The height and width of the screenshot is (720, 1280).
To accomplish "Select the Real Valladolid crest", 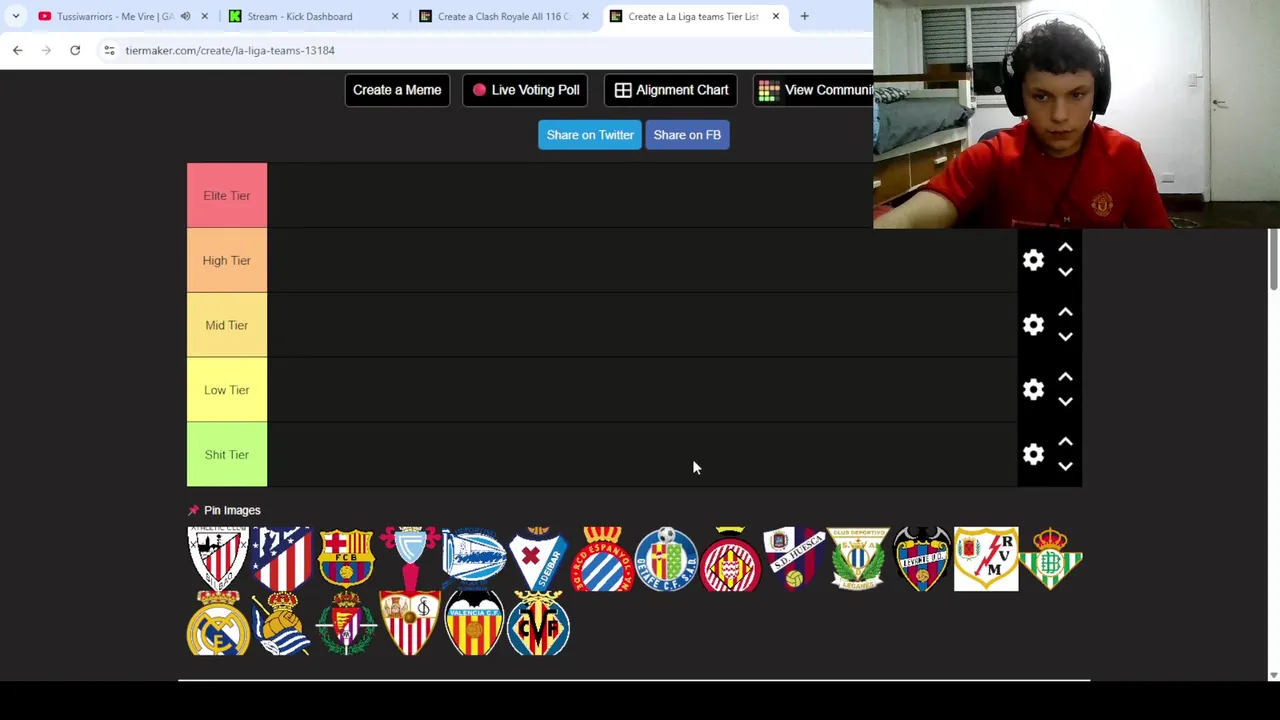I will [x=346, y=623].
